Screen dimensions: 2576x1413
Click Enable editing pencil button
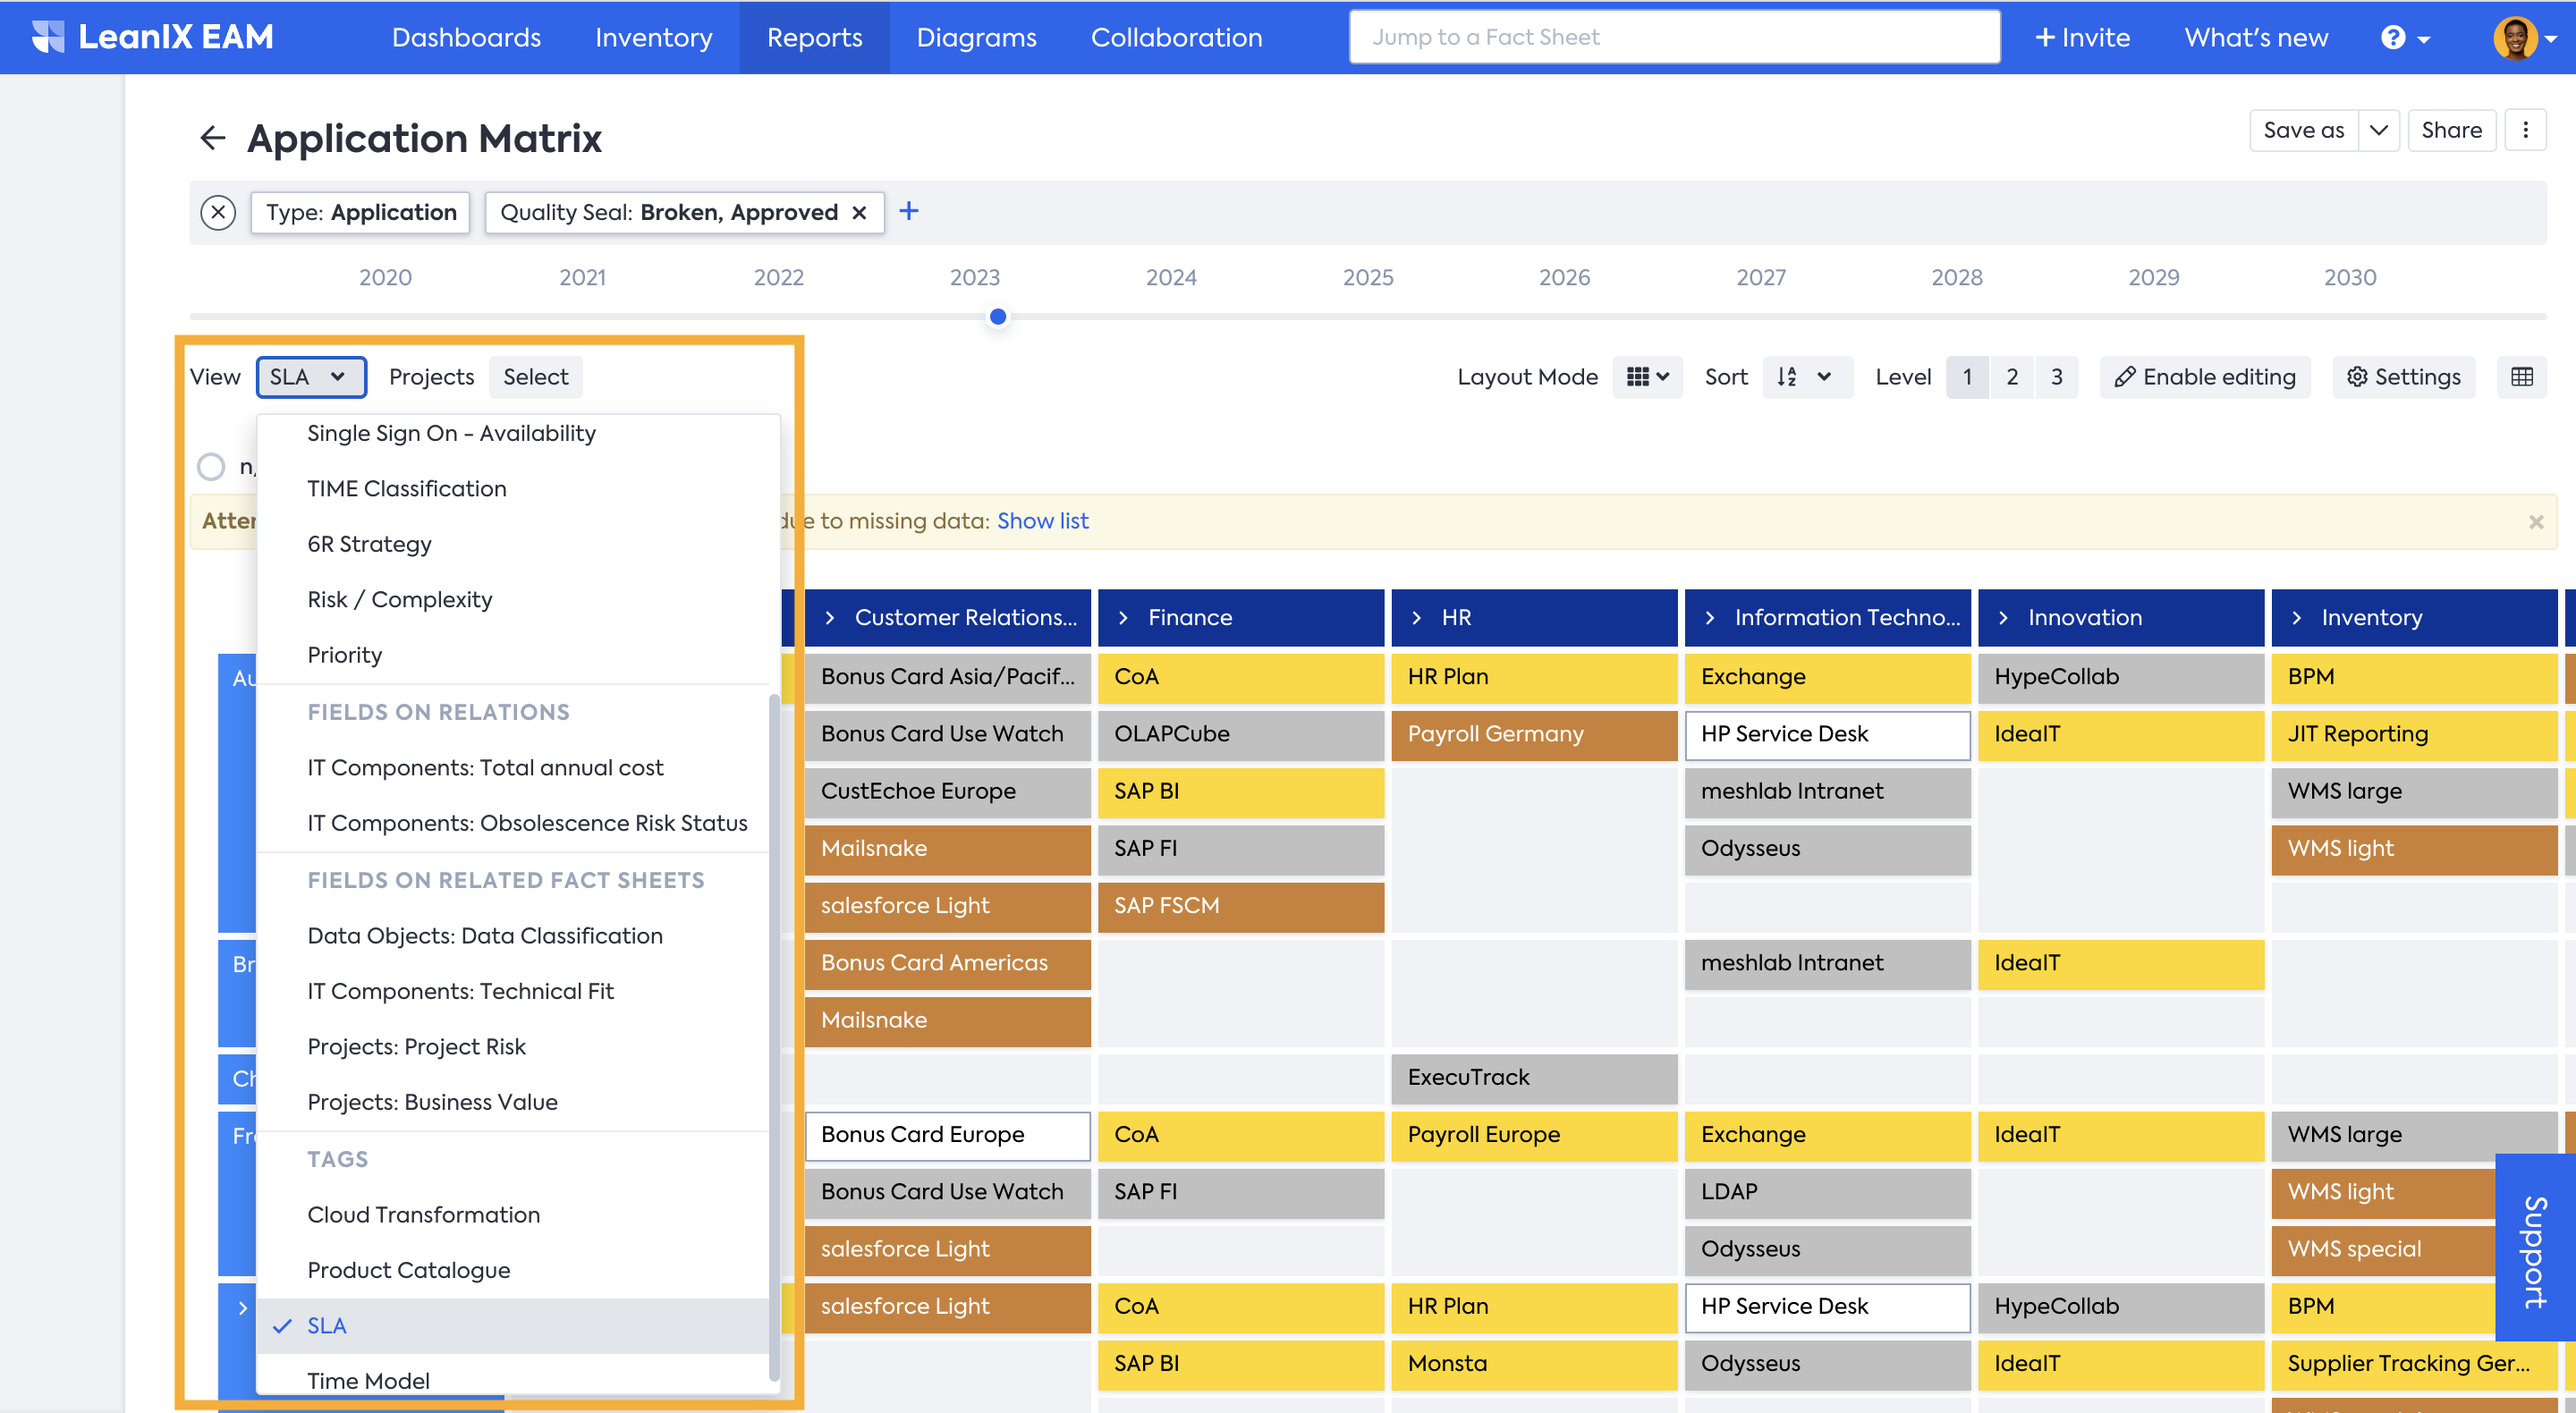tap(2204, 376)
